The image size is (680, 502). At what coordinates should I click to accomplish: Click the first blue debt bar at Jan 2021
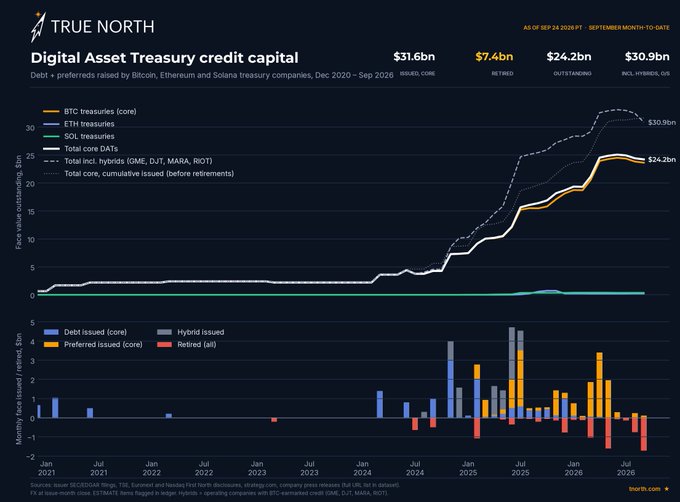point(39,411)
